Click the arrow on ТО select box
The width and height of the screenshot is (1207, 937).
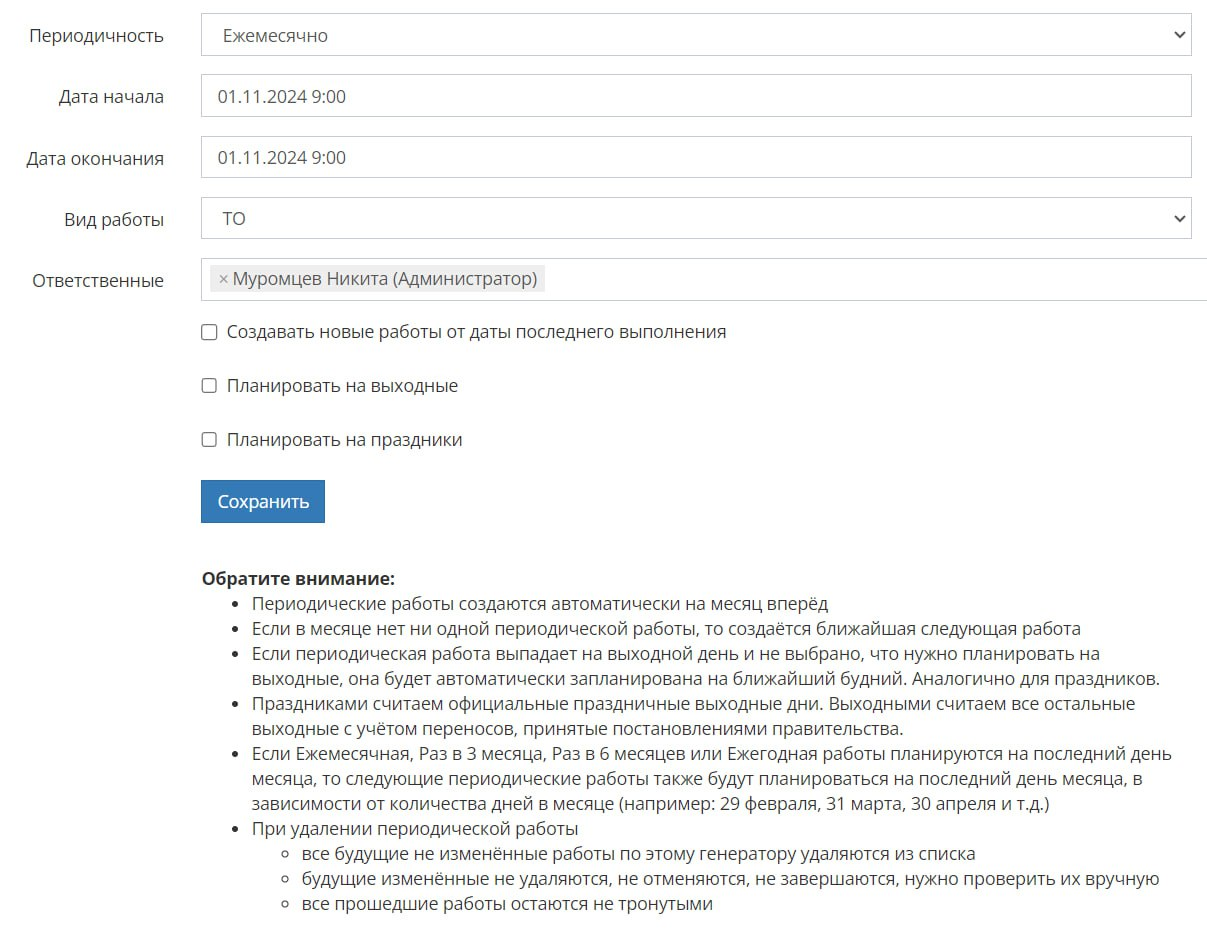(1178, 218)
